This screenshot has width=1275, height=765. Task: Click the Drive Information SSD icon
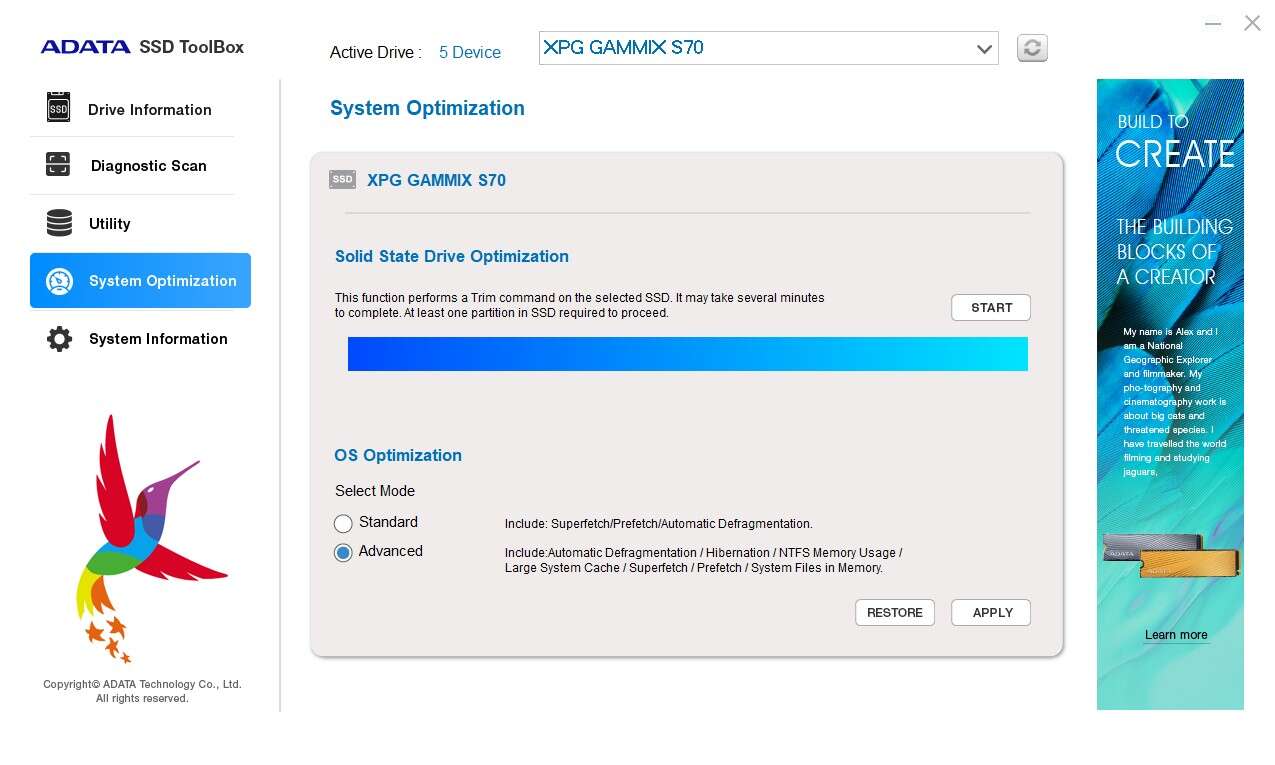tap(59, 108)
